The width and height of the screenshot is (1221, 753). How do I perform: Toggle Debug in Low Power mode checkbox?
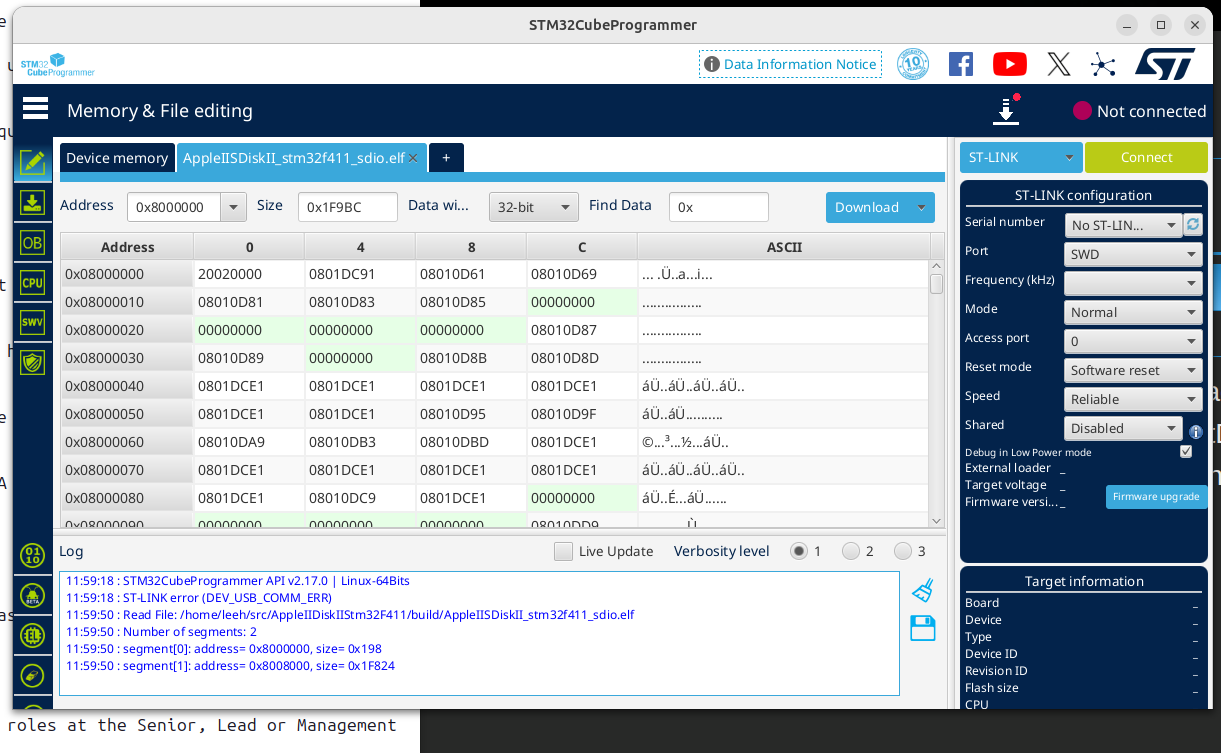[x=1186, y=452]
